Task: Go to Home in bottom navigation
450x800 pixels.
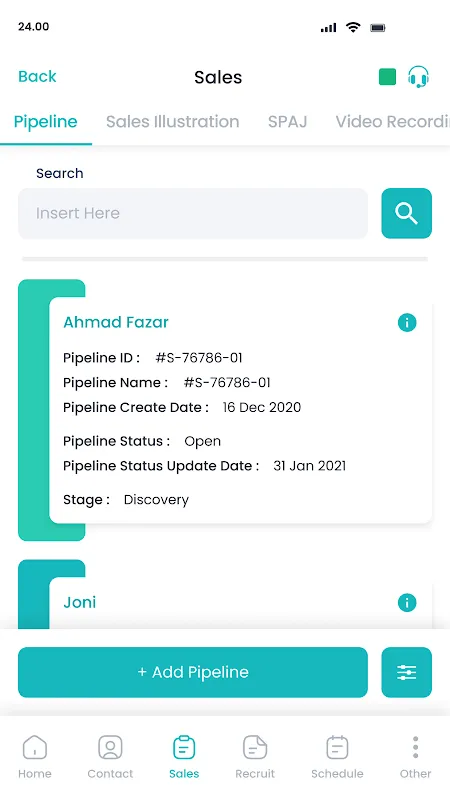Action: pyautogui.click(x=35, y=757)
